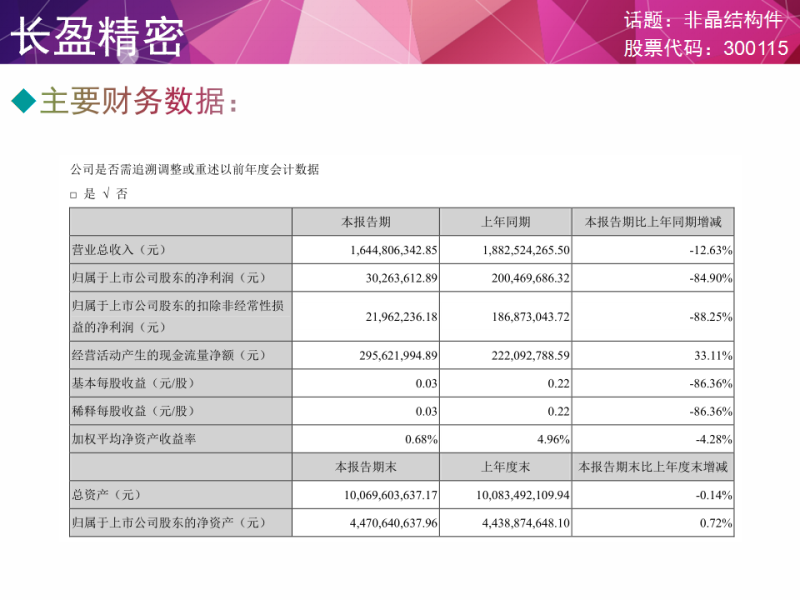This screenshot has height=600, width=800.
Task: Tick the 是 checkbox
Action: [73, 195]
